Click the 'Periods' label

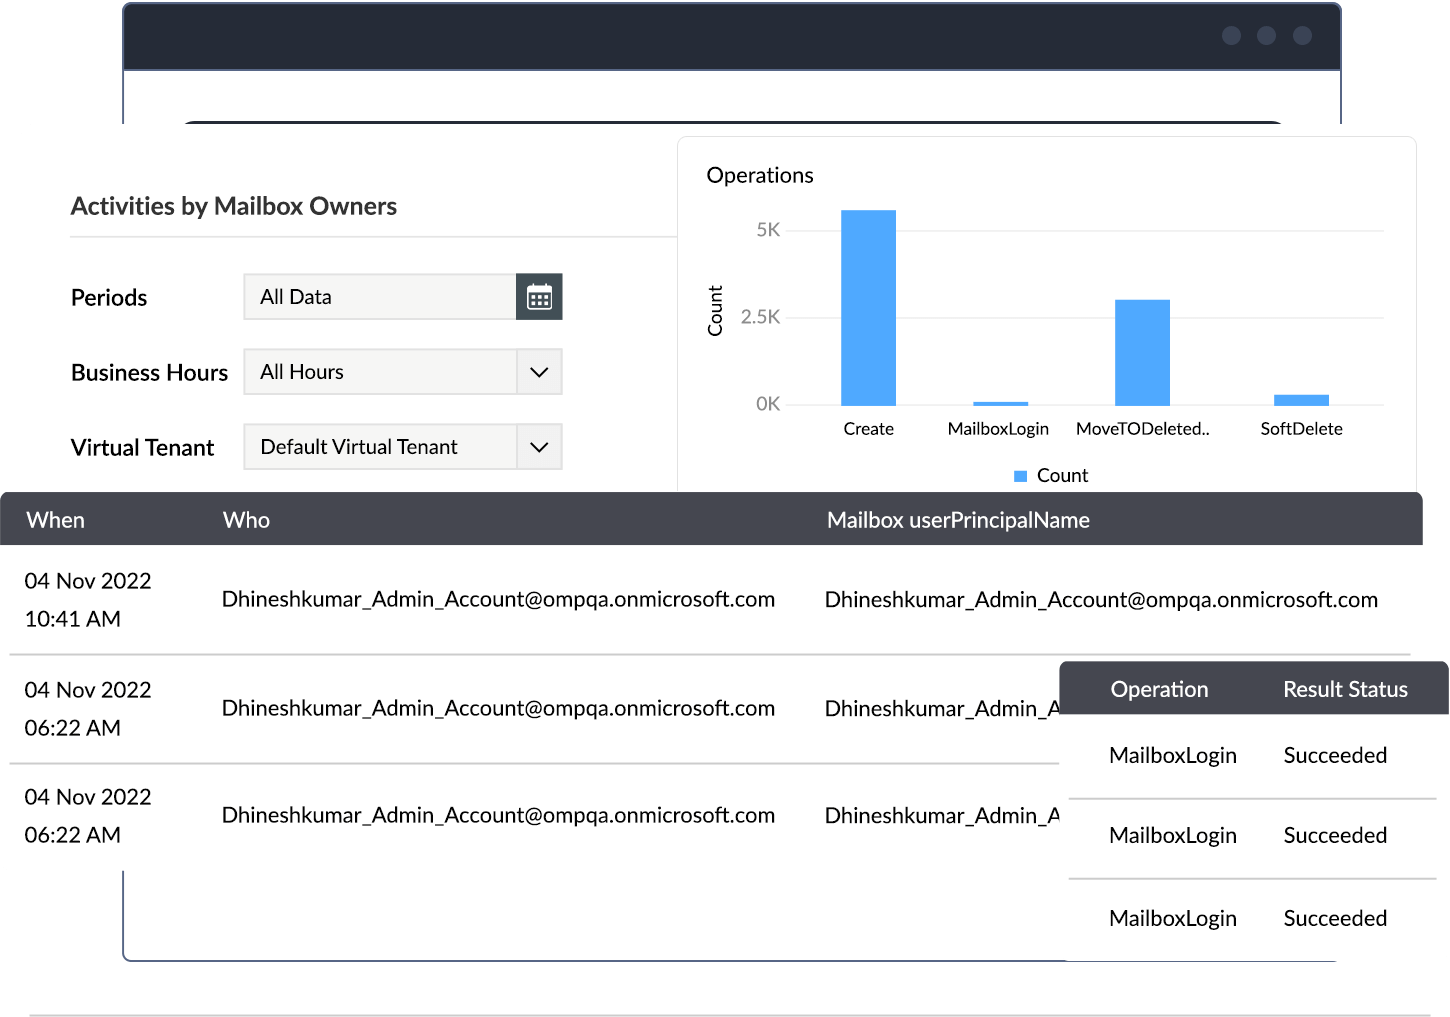(109, 298)
